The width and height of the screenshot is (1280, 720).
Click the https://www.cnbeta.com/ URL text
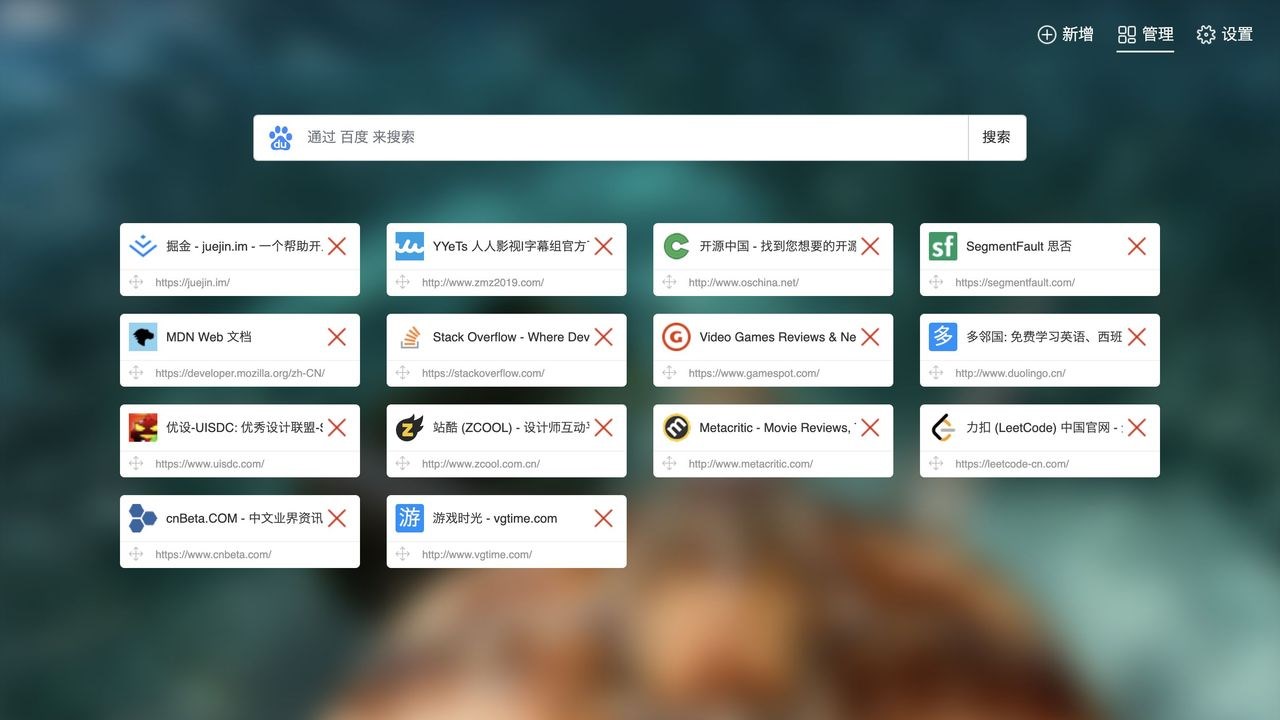213,555
